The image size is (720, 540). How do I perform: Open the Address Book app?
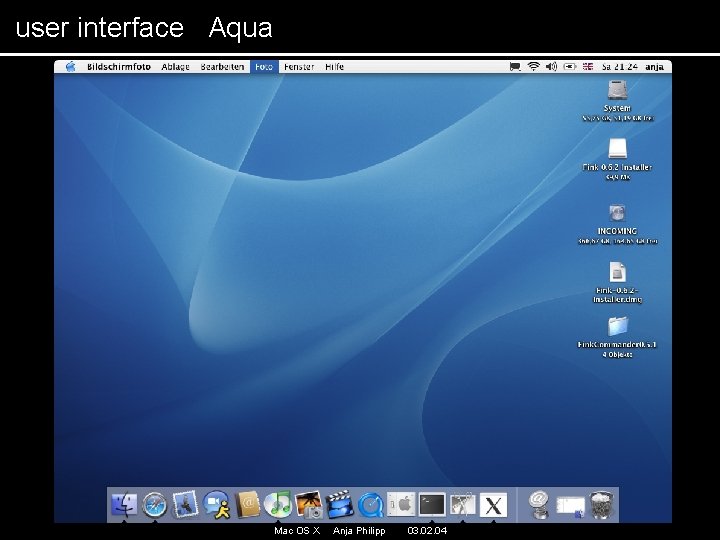(247, 503)
